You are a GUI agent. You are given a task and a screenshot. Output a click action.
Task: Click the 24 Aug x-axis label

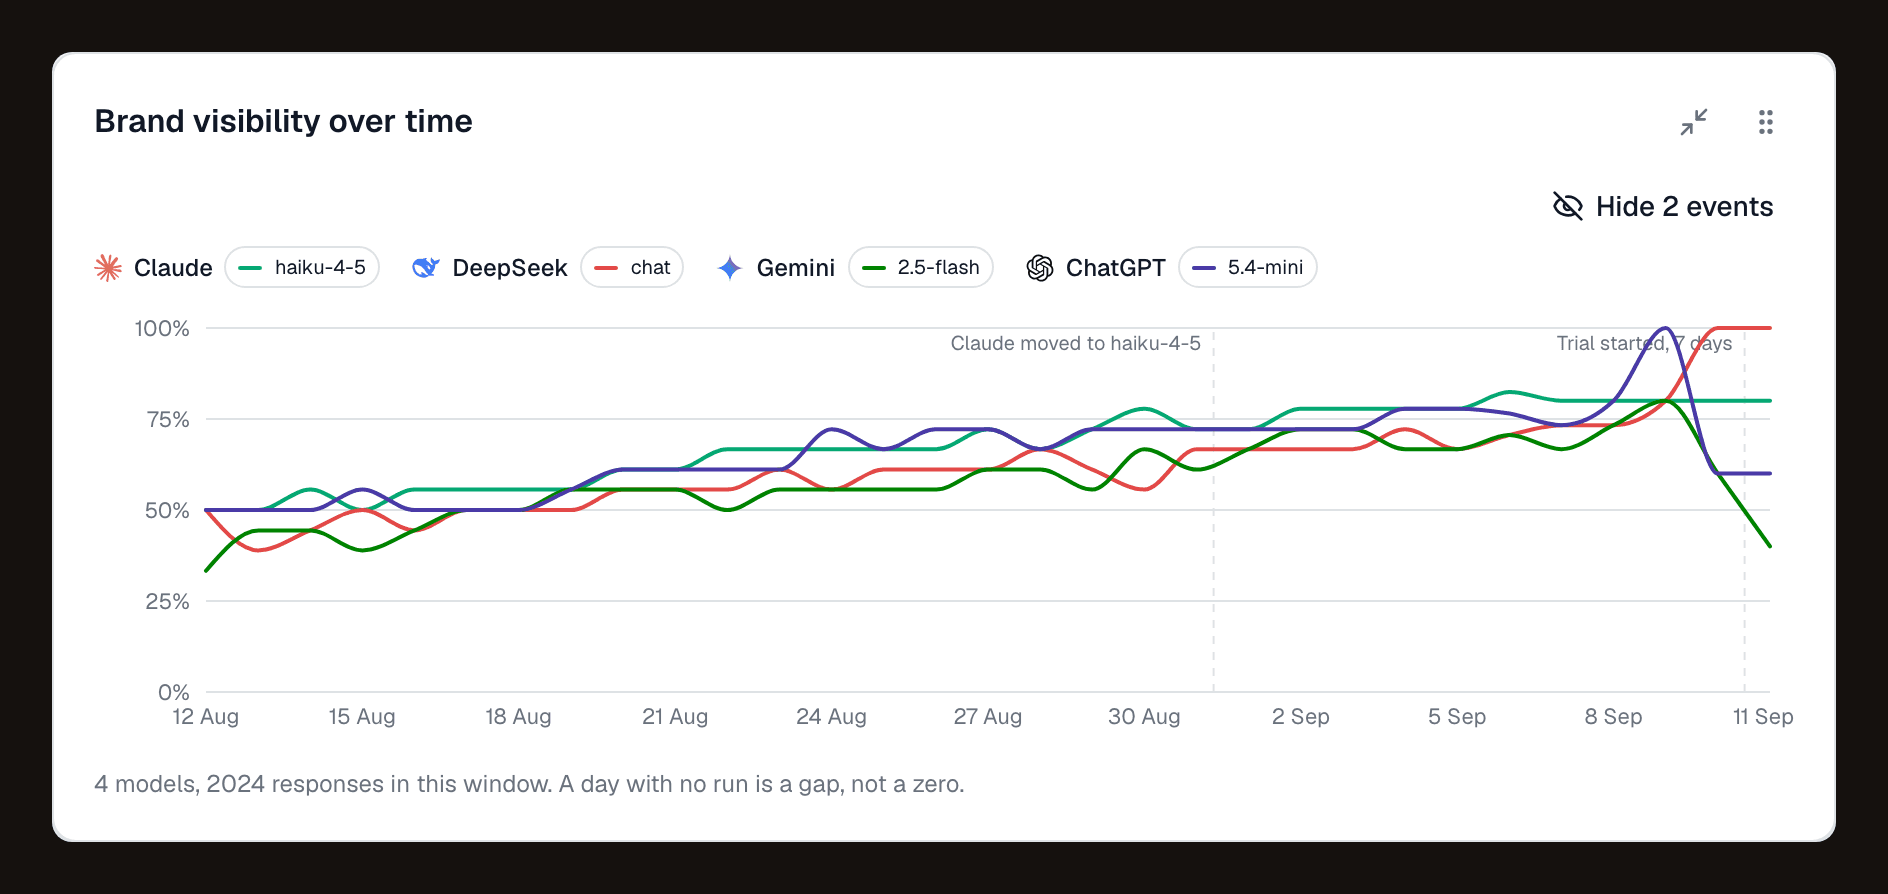click(831, 716)
